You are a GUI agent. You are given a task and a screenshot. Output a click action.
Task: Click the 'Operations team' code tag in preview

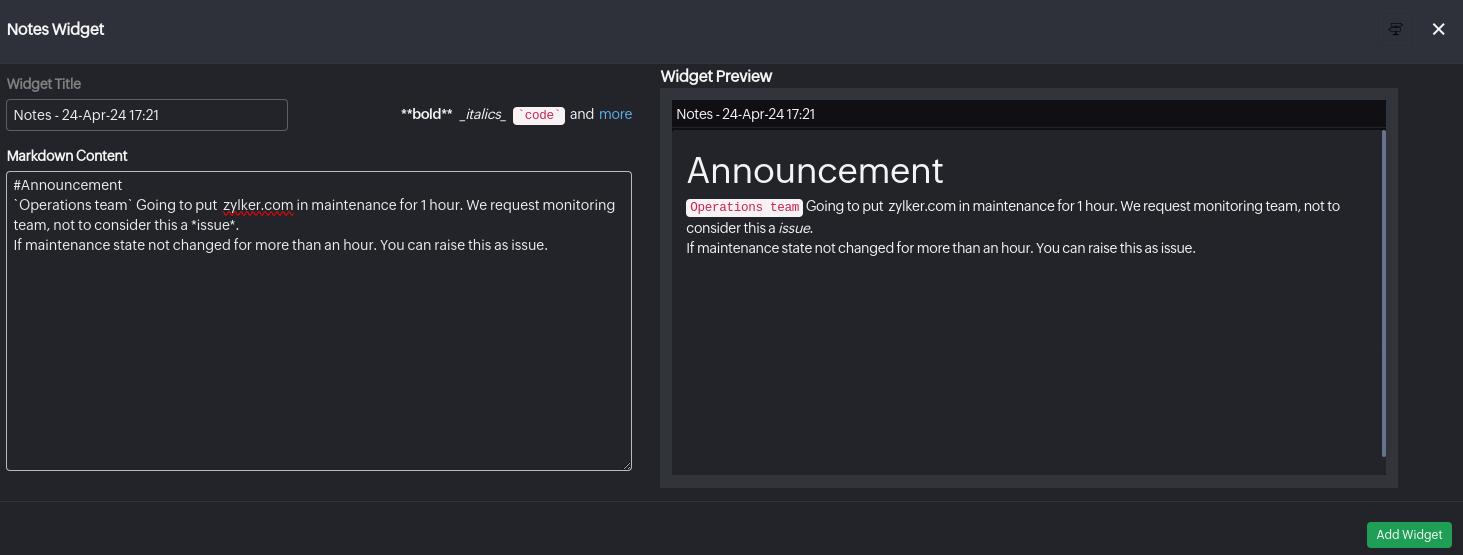tap(744, 207)
